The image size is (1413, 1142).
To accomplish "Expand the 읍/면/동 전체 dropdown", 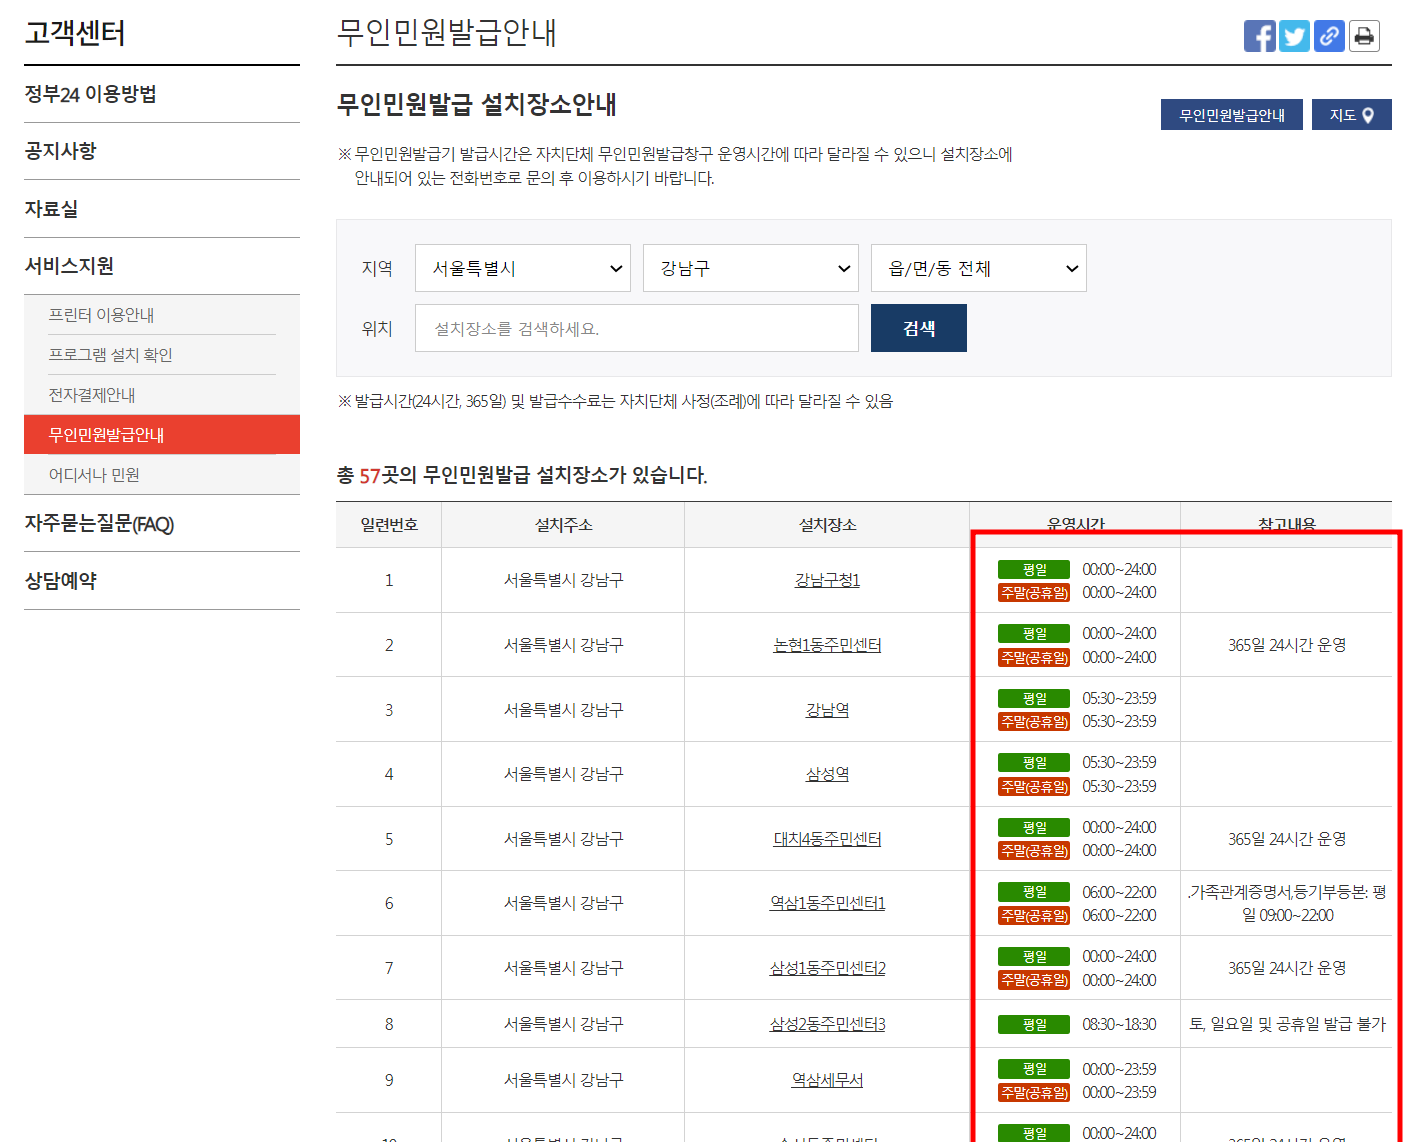I will pos(979,268).
